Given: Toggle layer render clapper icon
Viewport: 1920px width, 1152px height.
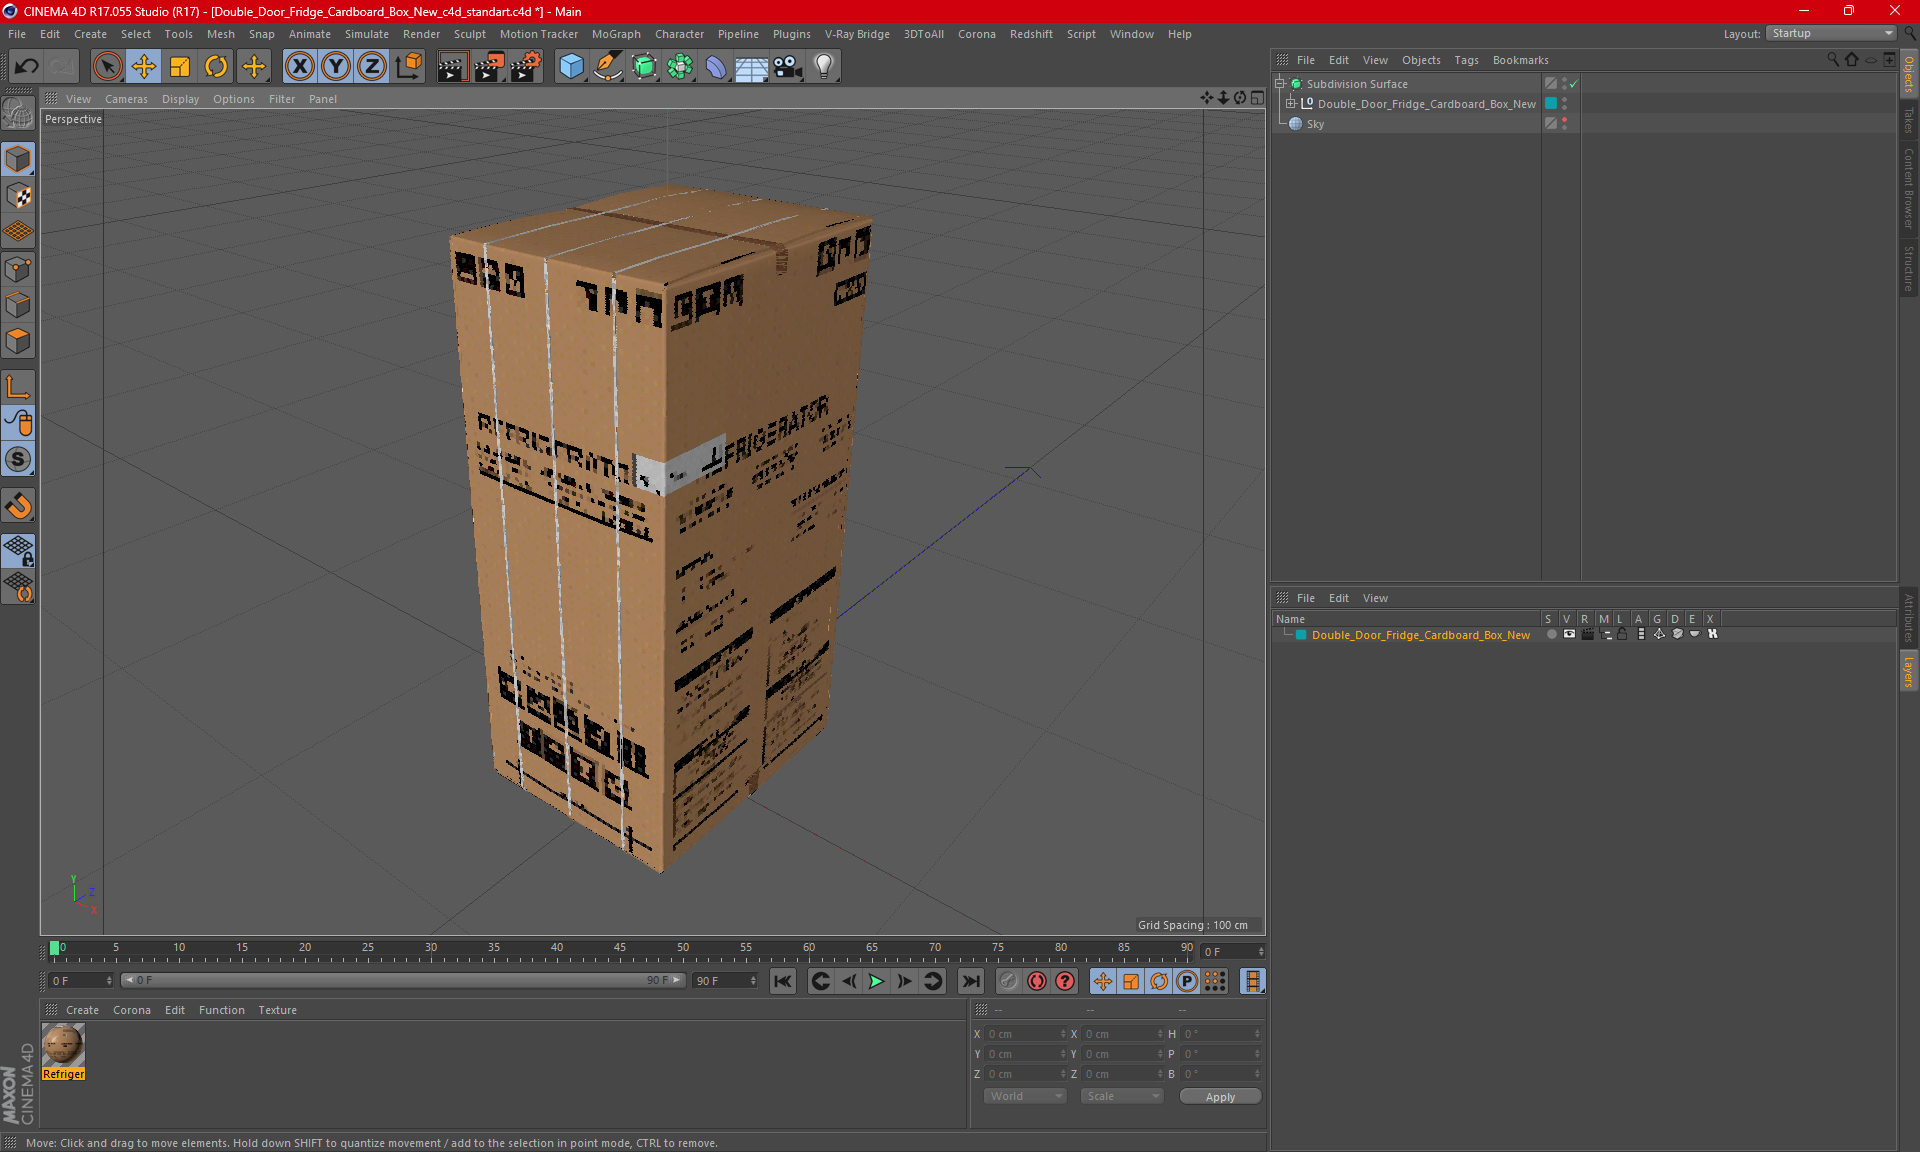Looking at the screenshot, I should coord(1587,634).
